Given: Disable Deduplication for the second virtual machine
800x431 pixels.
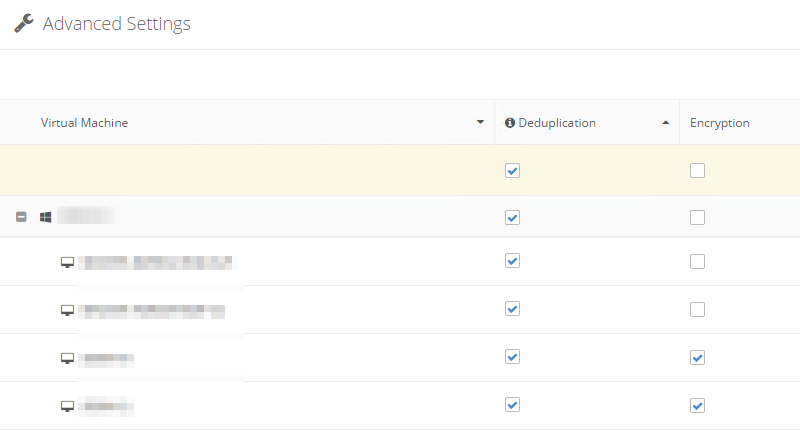Looking at the screenshot, I should (513, 309).
